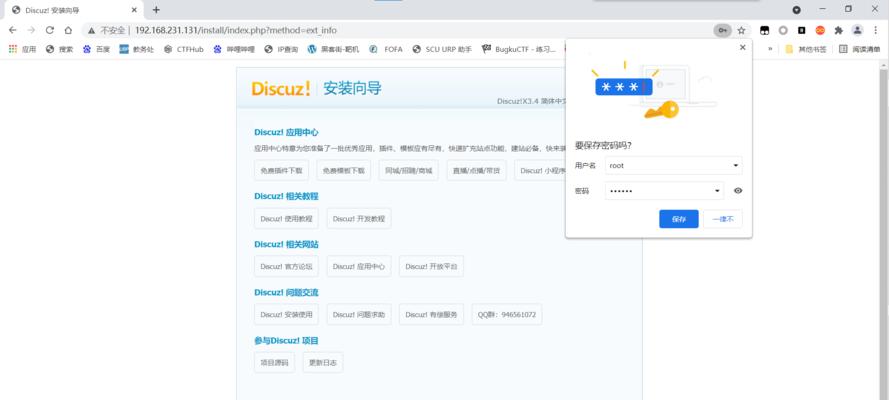The image size is (889, 400).
Task: Select the Discuz! 安装向导 tab
Action: (74, 10)
